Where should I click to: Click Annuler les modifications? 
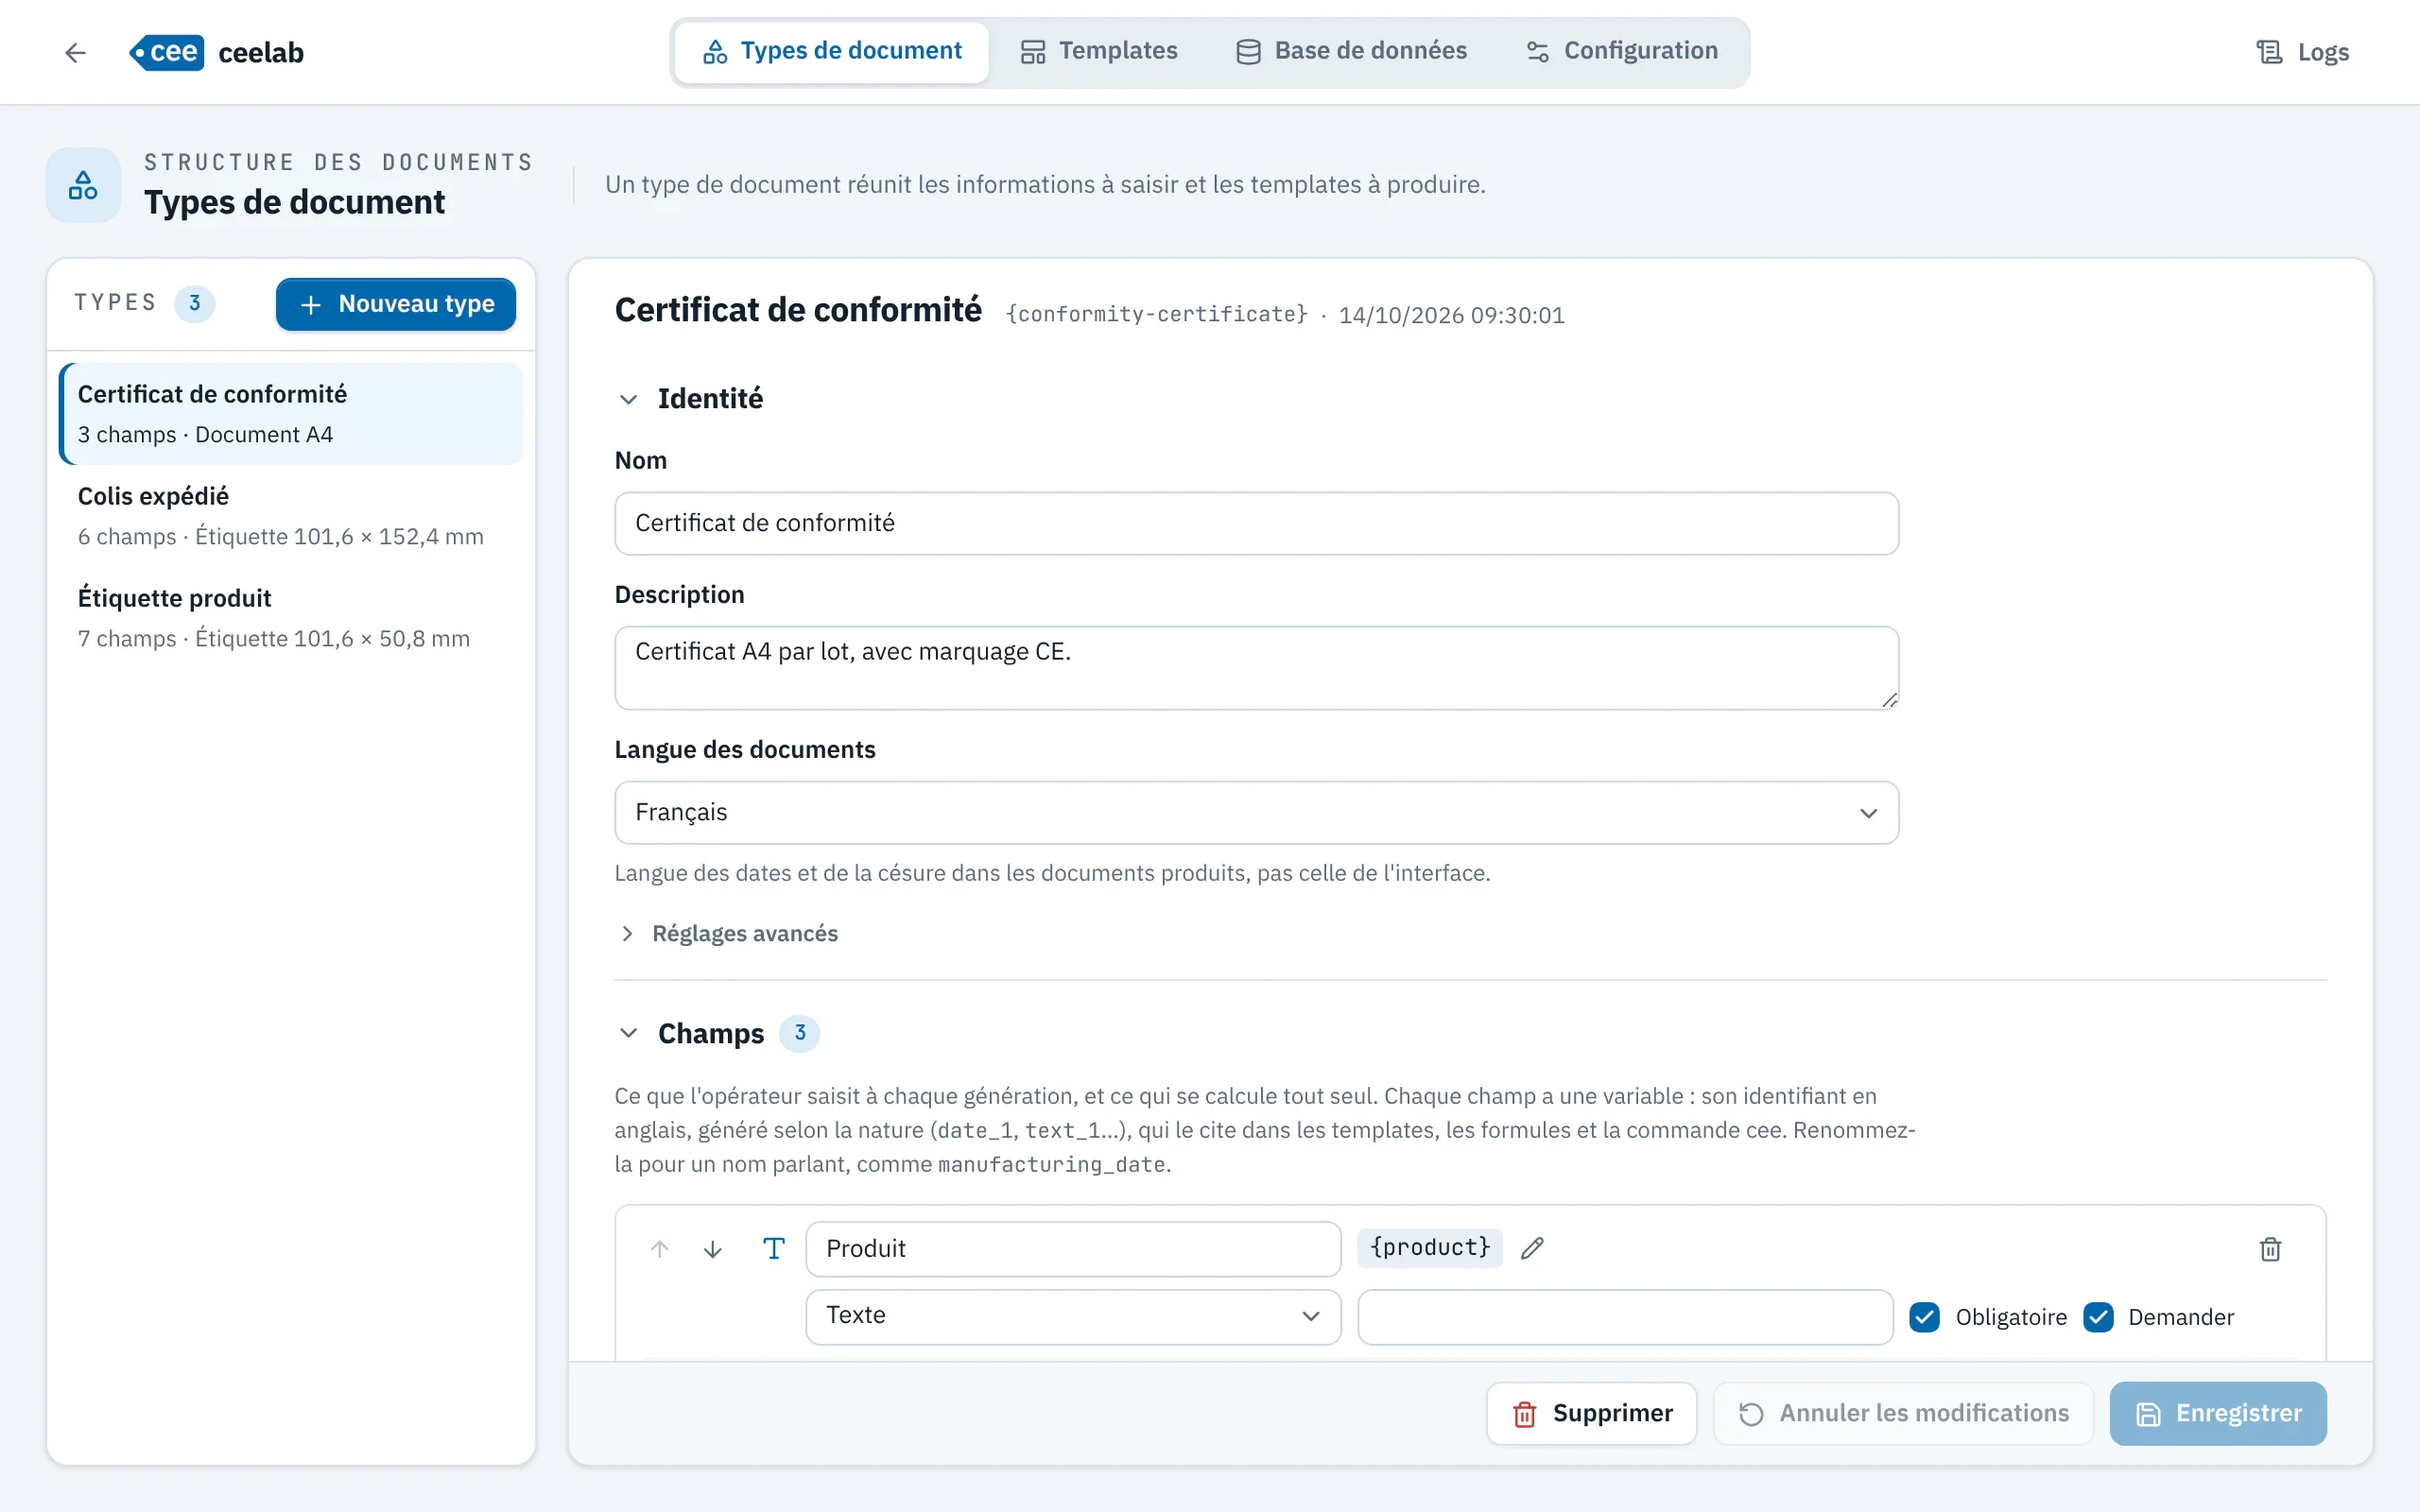point(1903,1413)
